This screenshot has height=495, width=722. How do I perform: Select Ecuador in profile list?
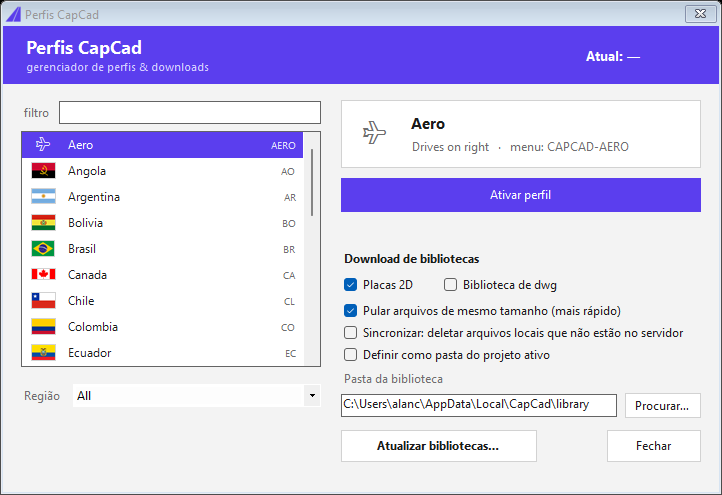click(x=162, y=353)
